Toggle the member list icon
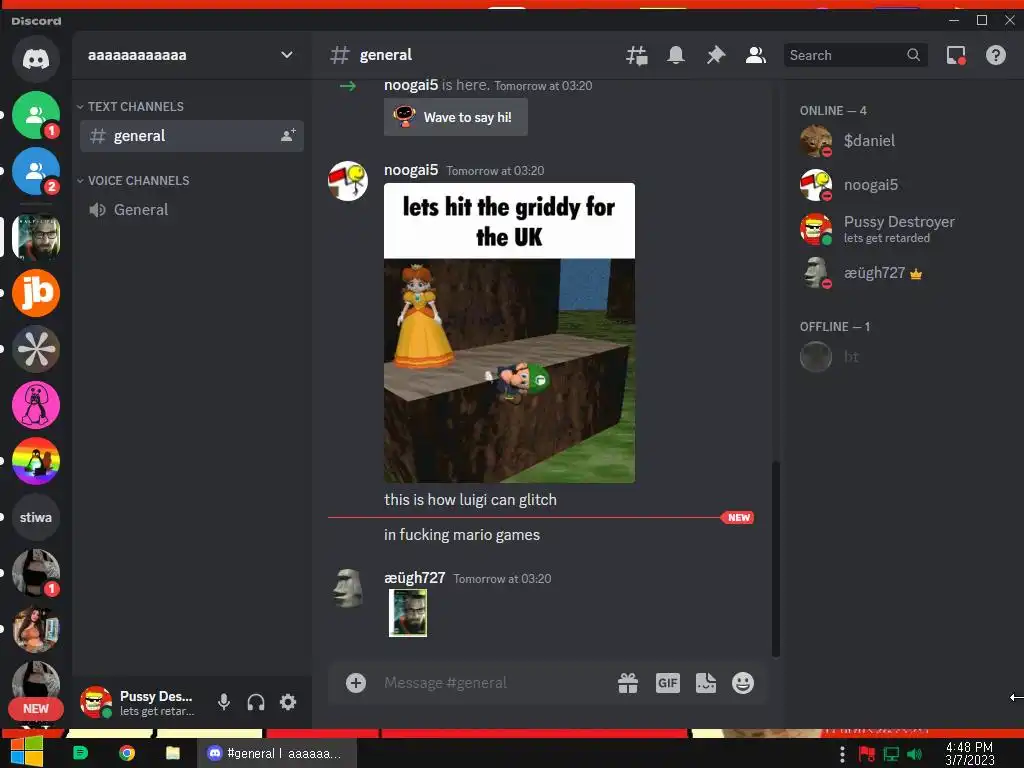Screen dimensions: 1024x768 coord(756,56)
